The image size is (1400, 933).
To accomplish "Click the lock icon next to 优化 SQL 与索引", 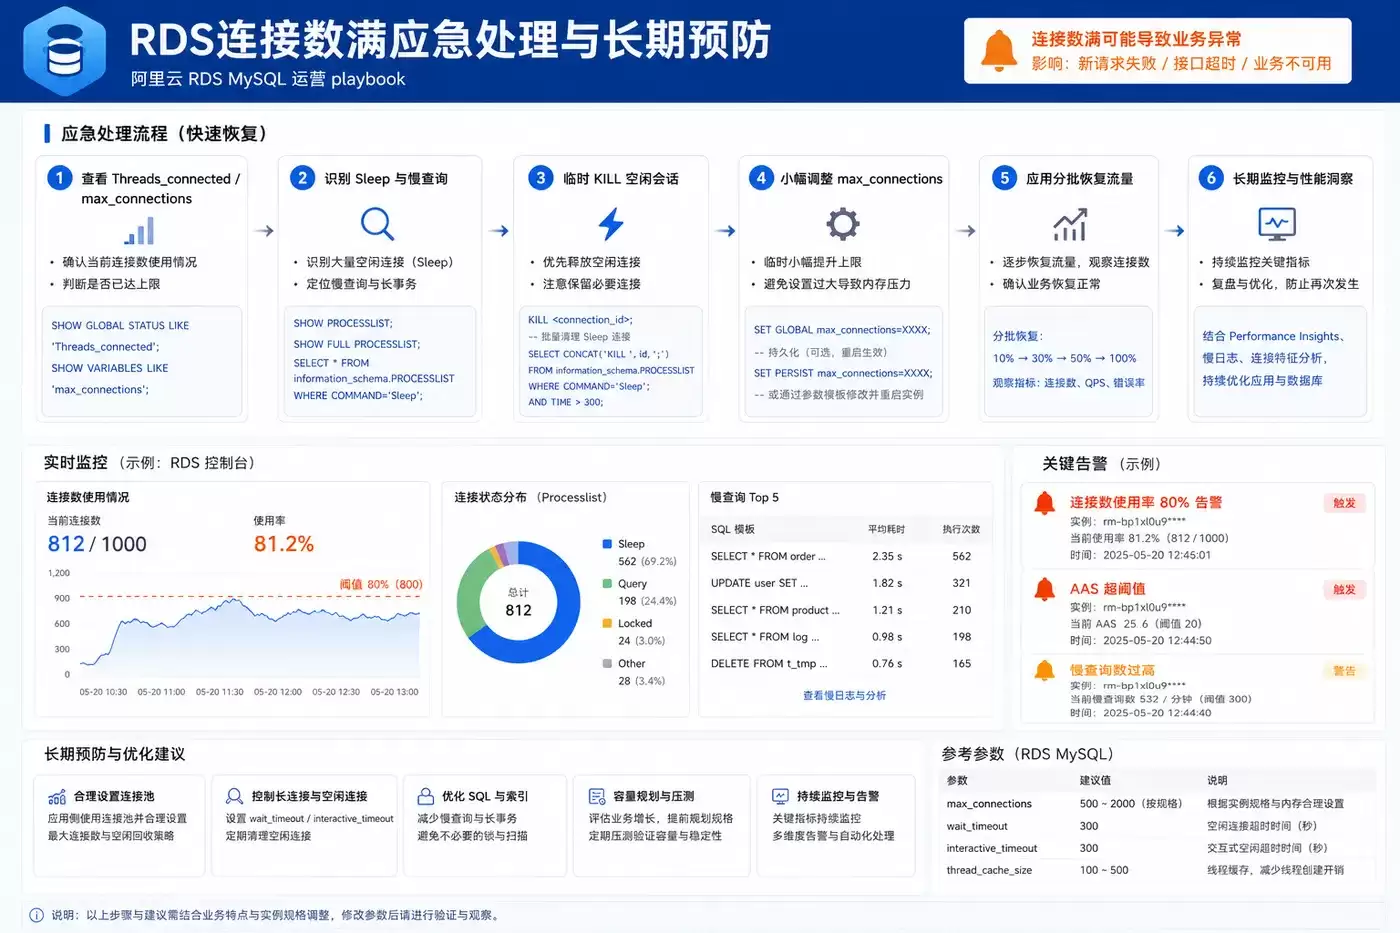I will pos(425,796).
